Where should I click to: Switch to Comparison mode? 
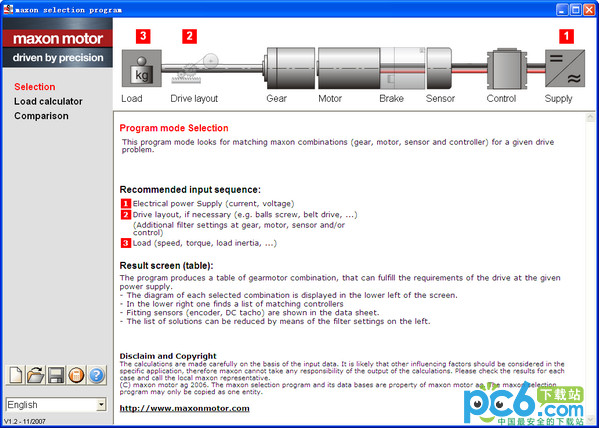[41, 116]
